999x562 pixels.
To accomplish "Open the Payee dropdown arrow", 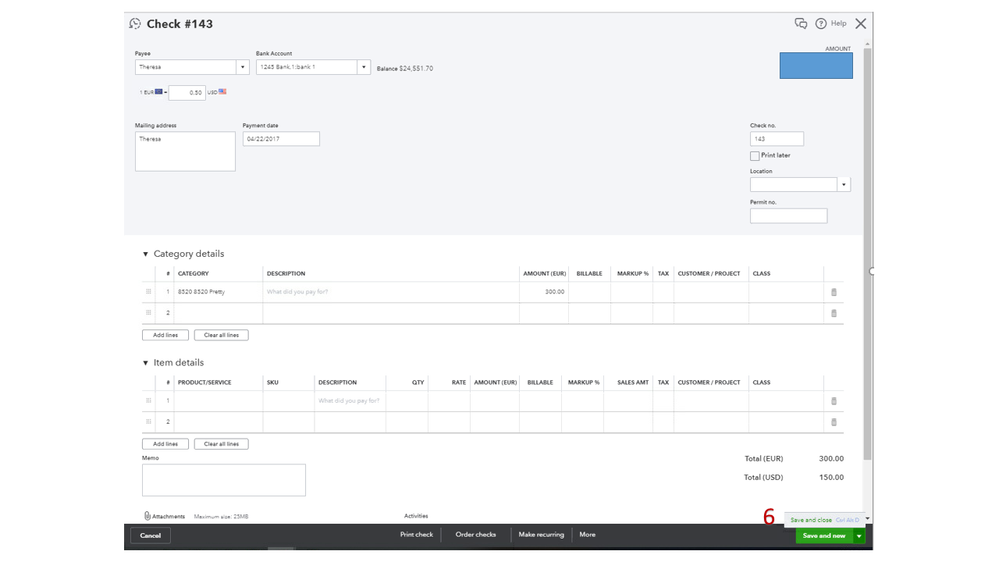I will [x=243, y=67].
